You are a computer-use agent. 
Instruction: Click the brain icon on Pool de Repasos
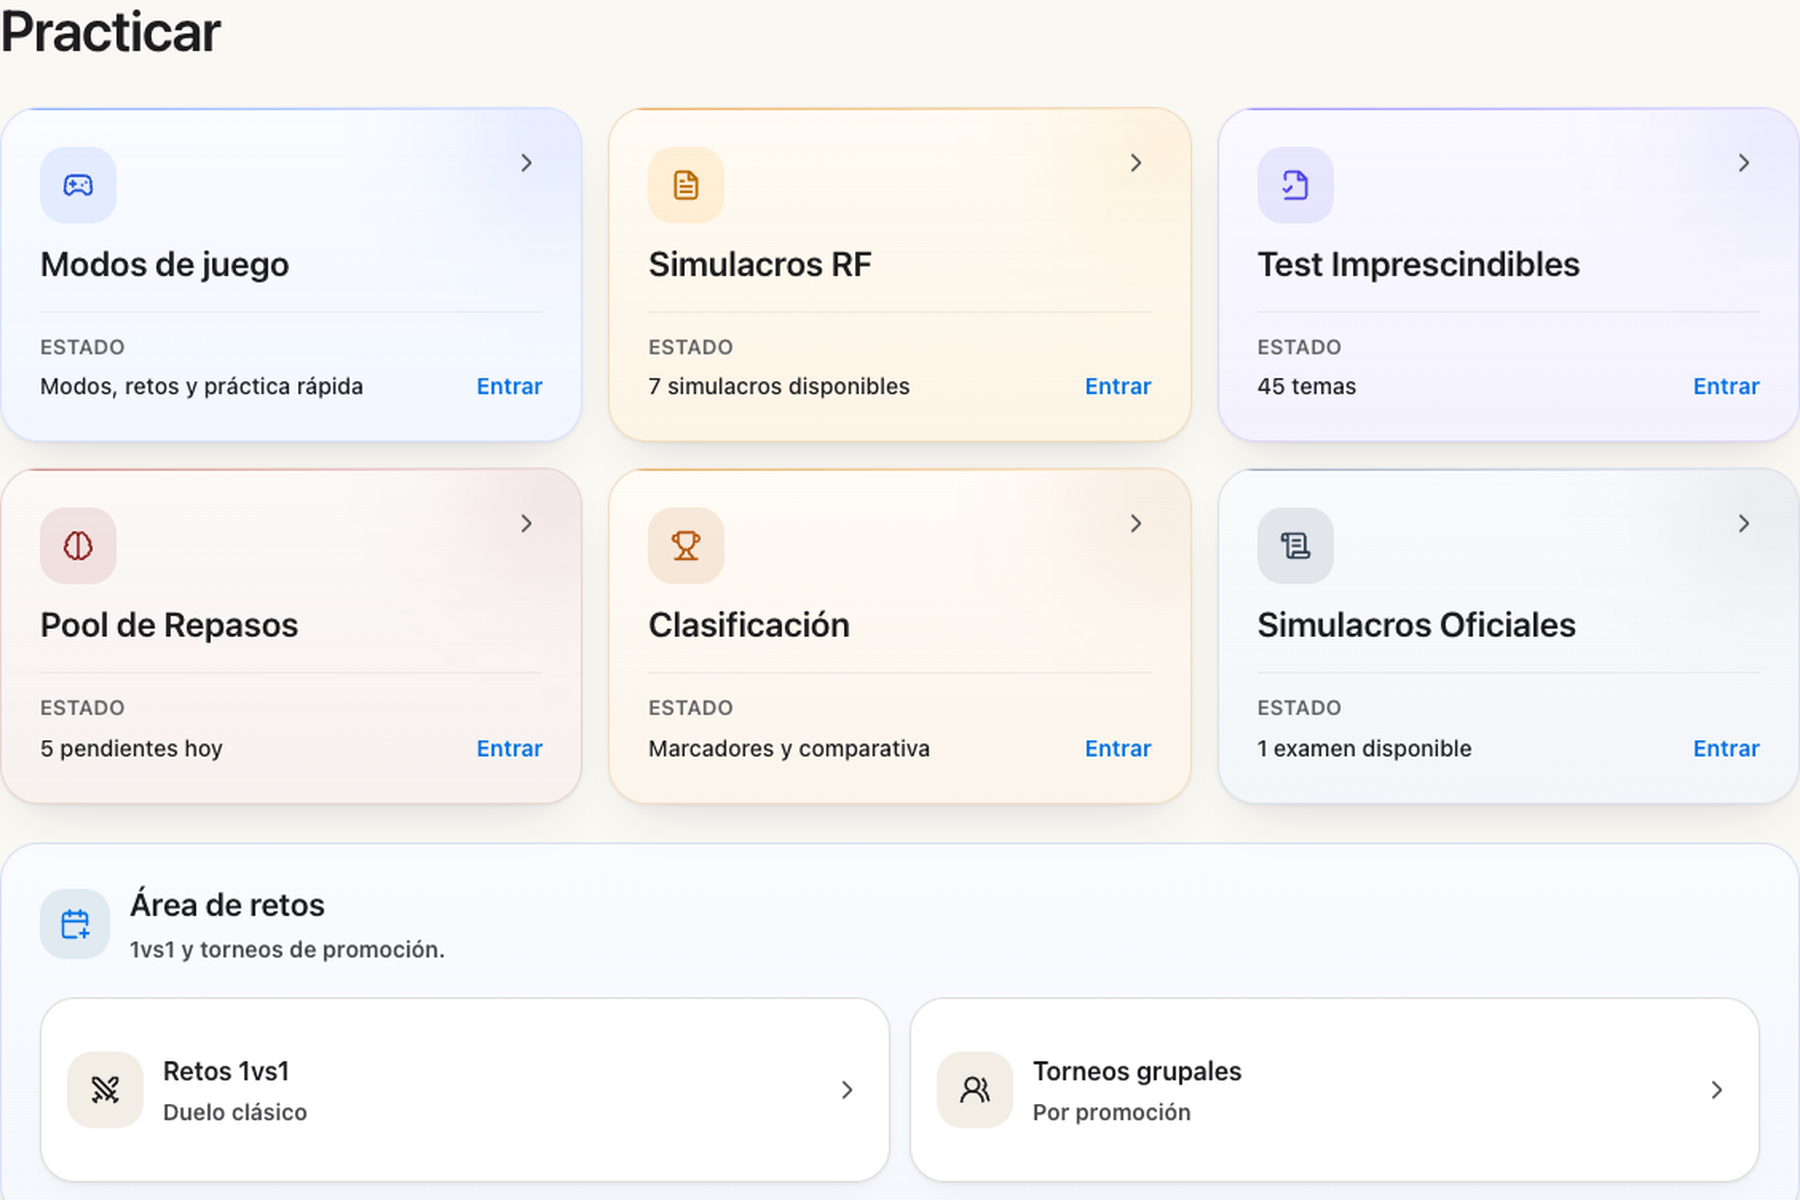[78, 546]
